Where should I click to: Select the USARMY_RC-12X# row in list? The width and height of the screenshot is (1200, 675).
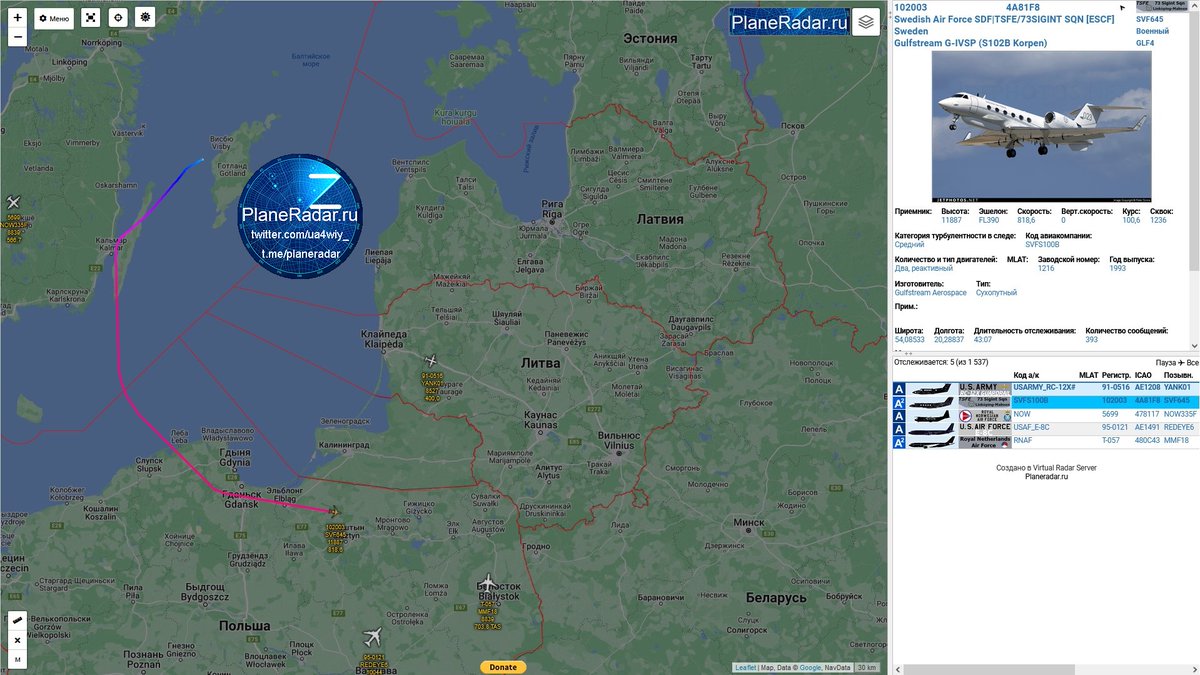(1046, 387)
